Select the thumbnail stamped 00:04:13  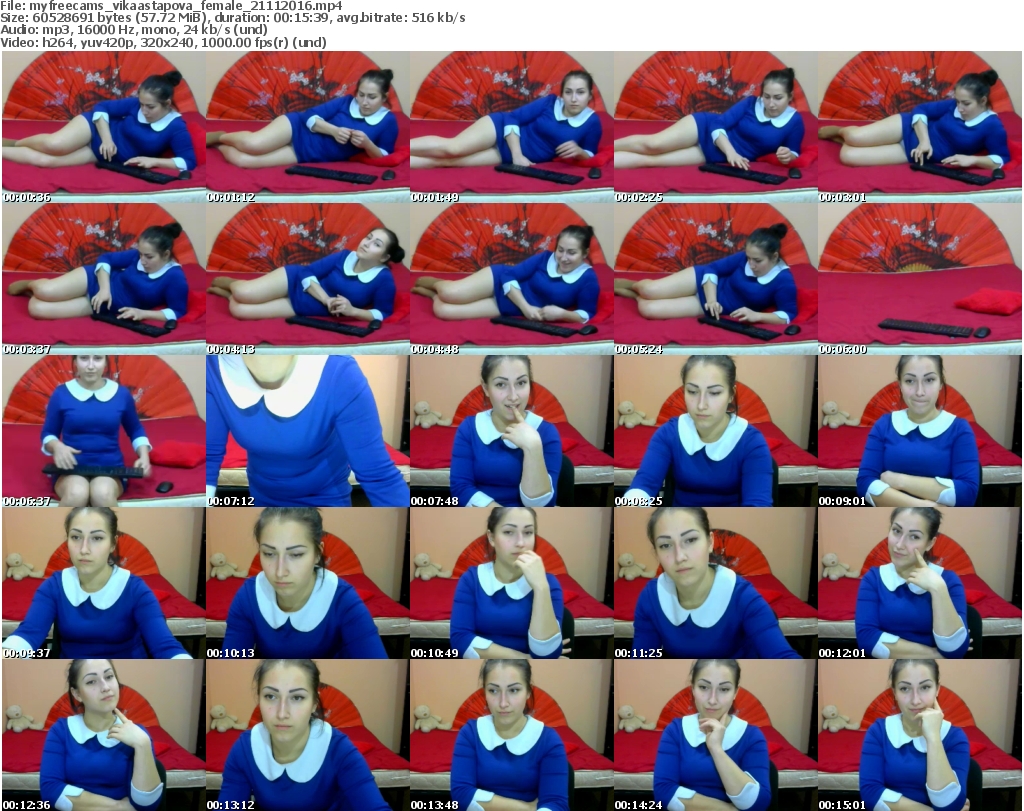[308, 279]
